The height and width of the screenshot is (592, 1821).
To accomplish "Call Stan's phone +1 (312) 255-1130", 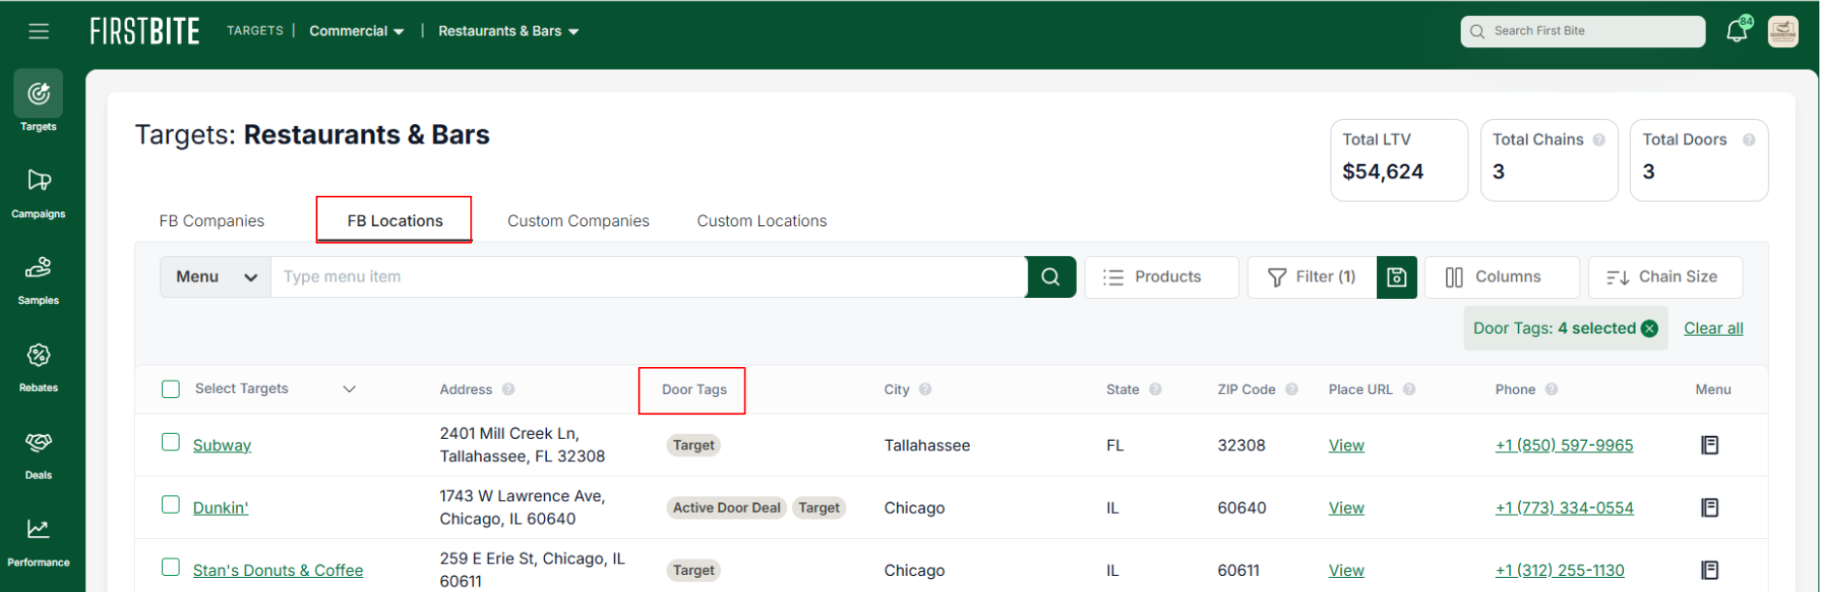I will 1560,570.
